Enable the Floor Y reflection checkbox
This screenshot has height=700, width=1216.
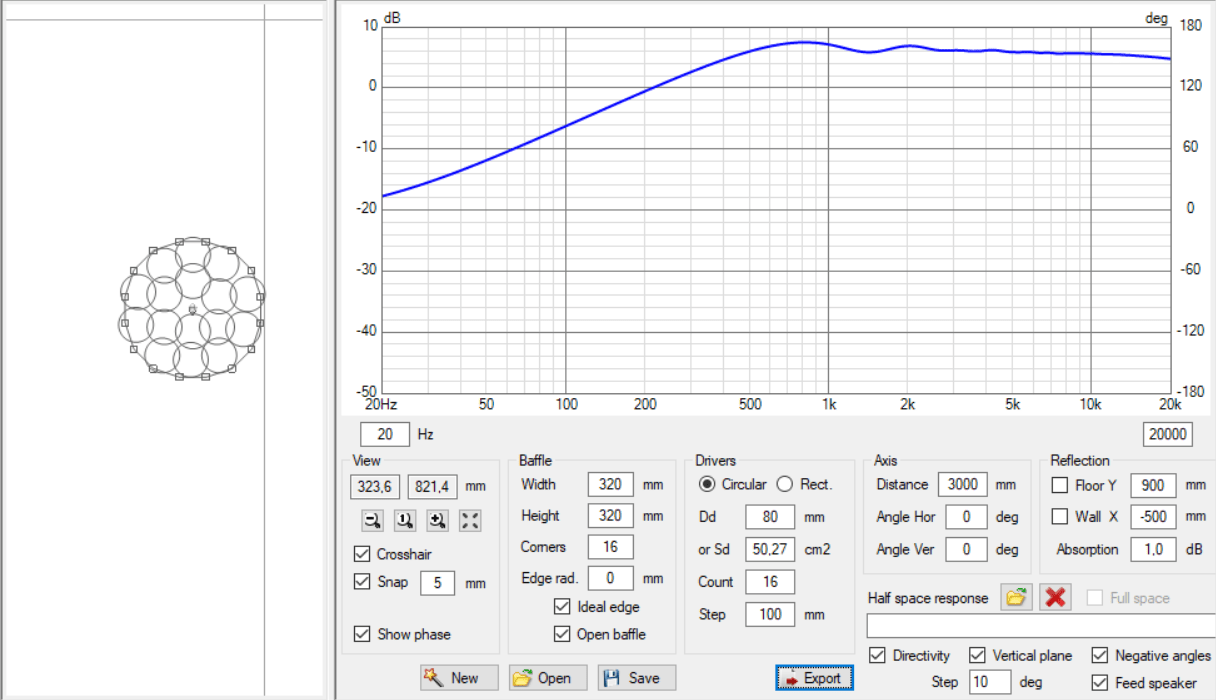[1060, 485]
